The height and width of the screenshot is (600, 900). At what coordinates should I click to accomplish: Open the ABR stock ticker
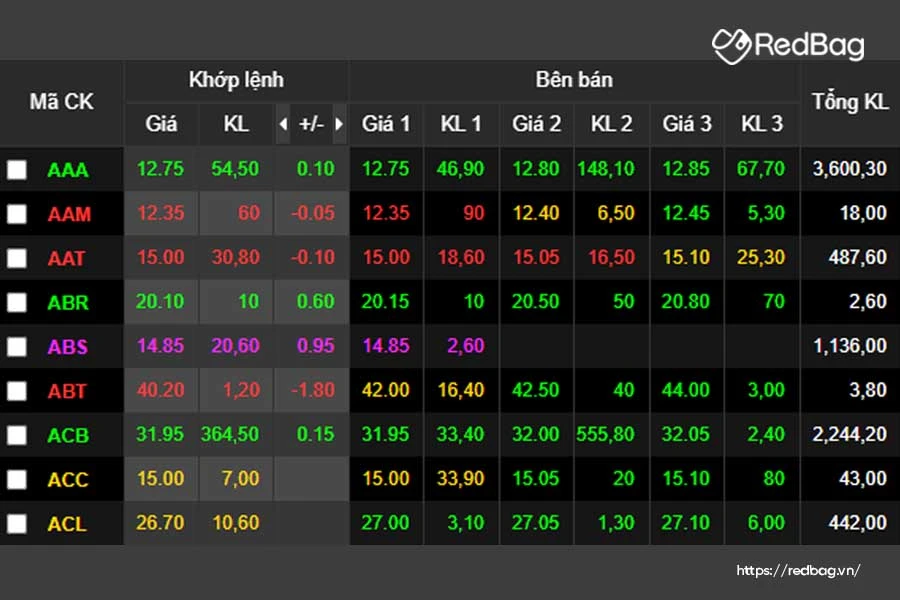coord(68,302)
